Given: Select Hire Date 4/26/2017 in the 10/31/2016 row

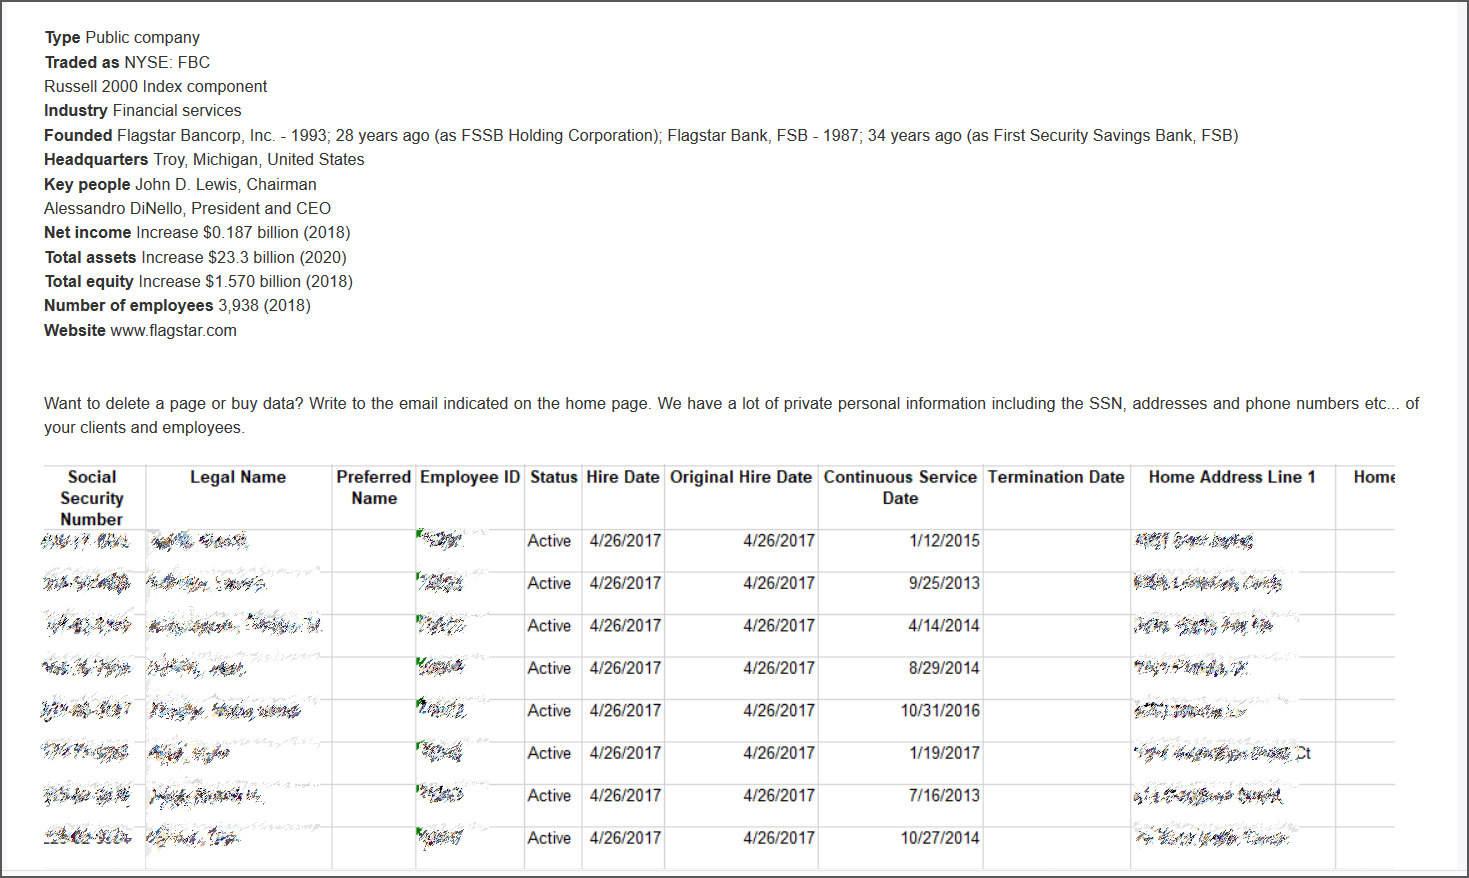Looking at the screenshot, I should 625,711.
